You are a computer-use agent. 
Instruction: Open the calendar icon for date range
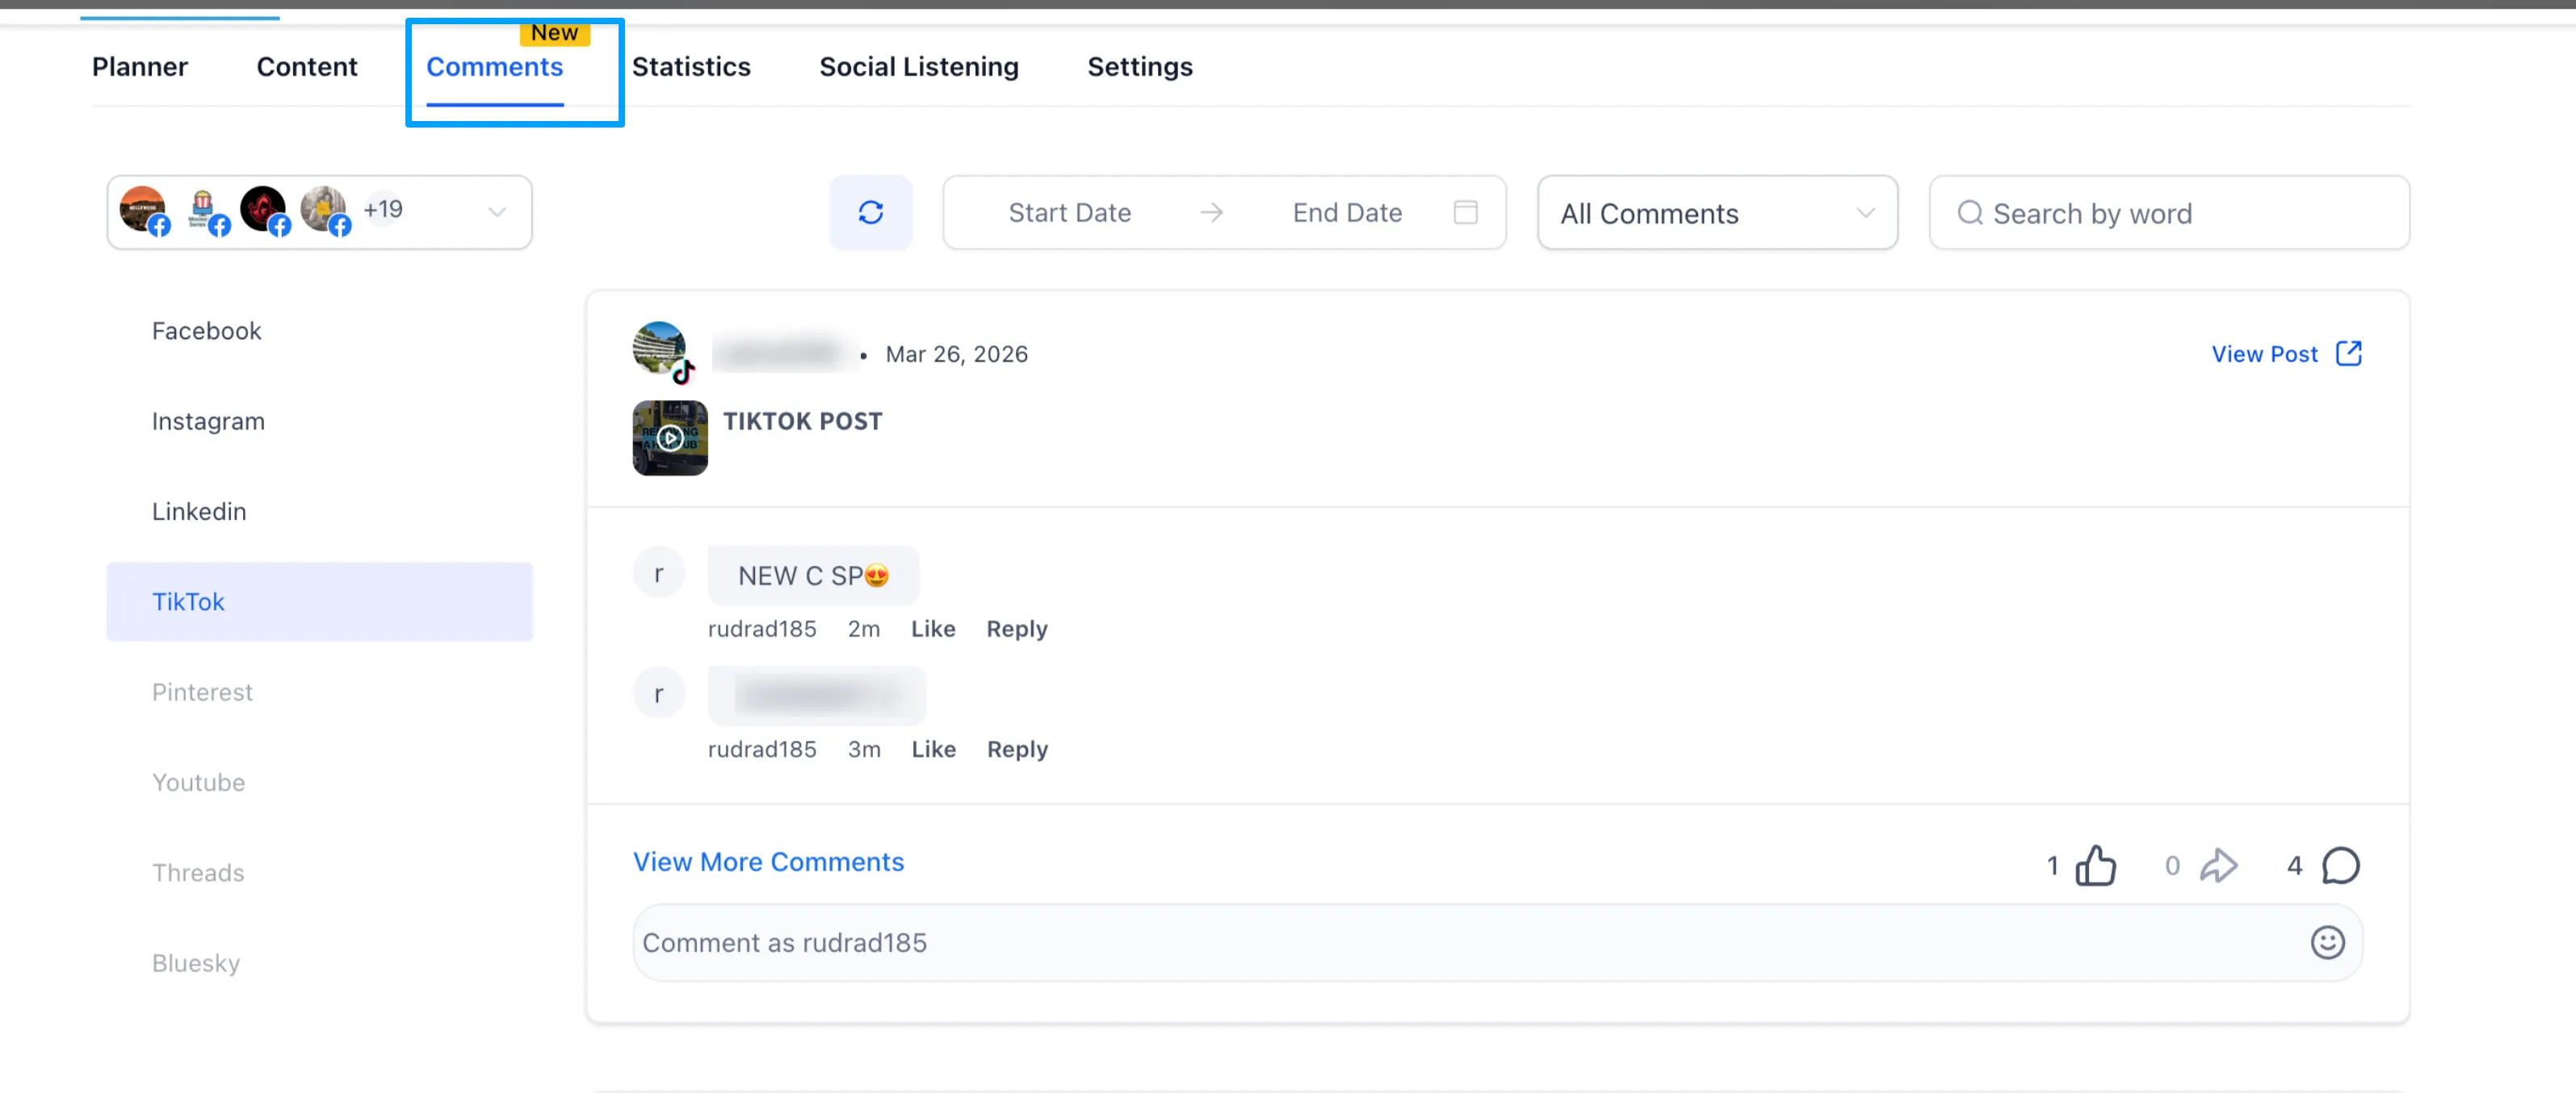(x=1466, y=212)
